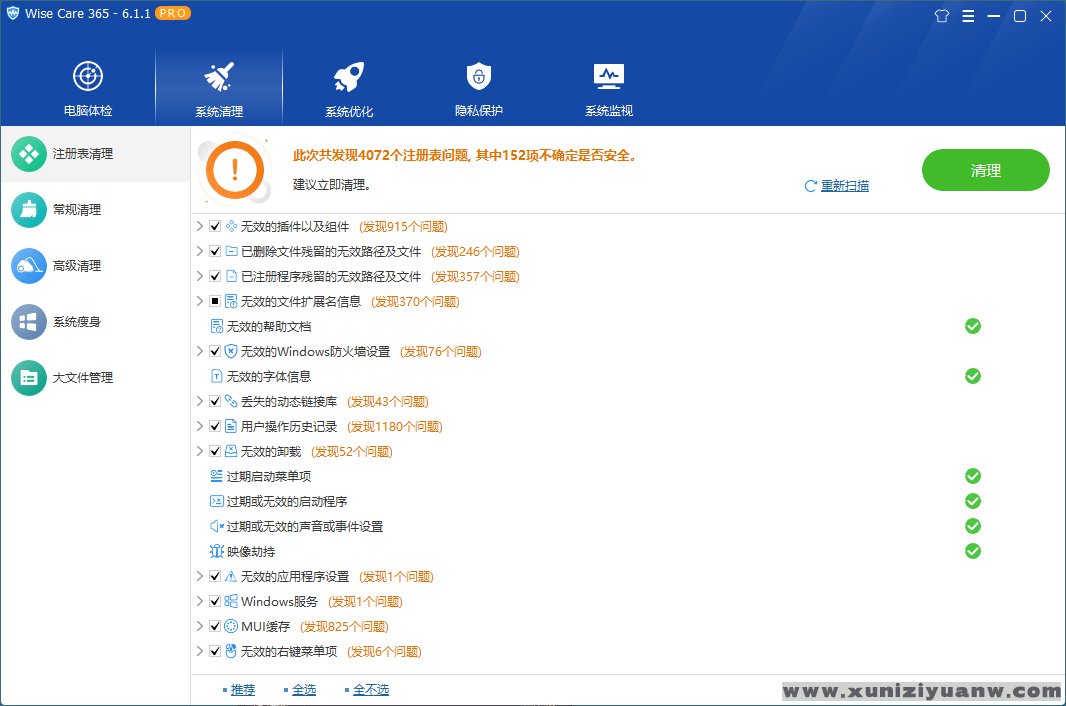This screenshot has height=706, width=1066.
Task: Open the 隐私保护 shield lock icon
Action: click(479, 77)
